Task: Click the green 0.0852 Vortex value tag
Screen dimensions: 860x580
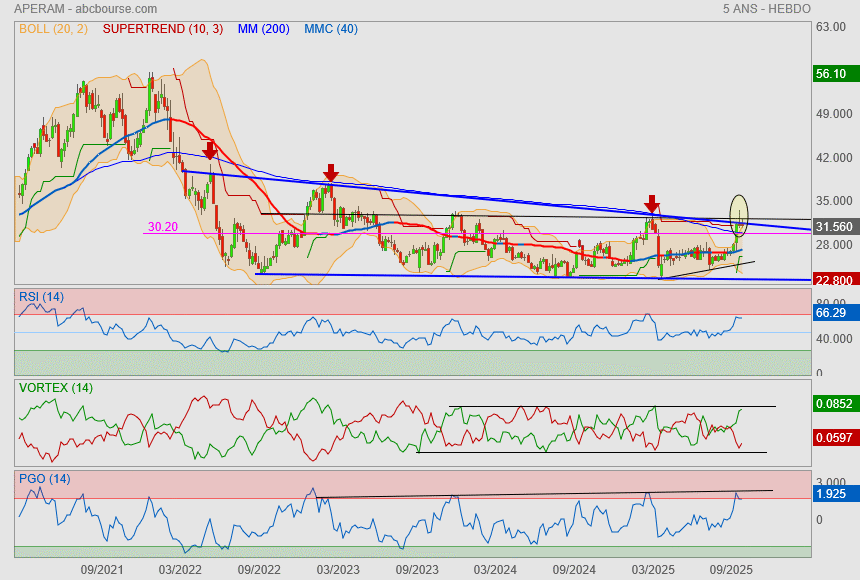Action: tap(833, 404)
